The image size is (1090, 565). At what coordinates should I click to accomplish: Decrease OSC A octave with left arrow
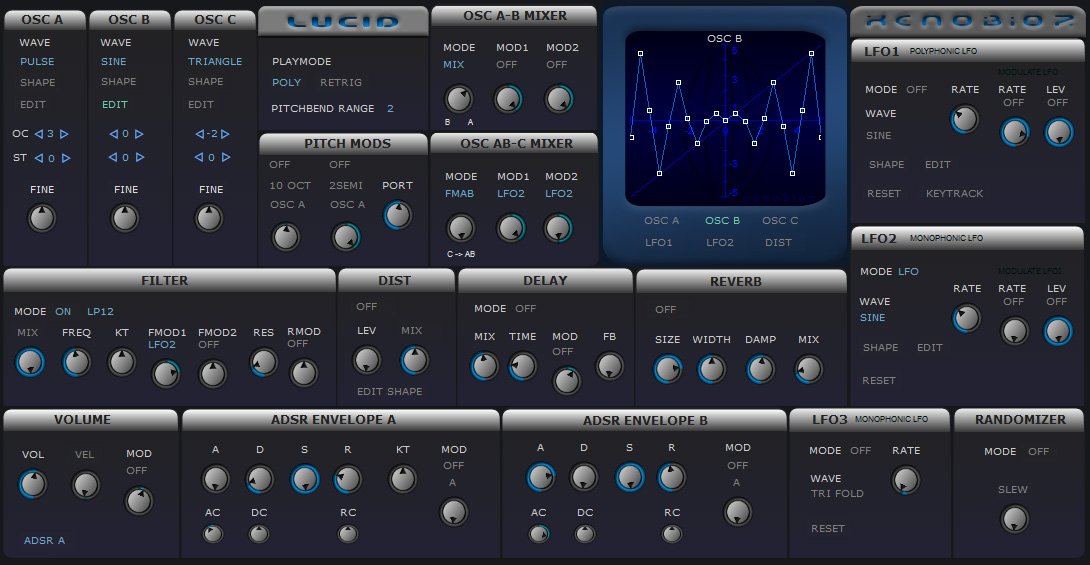[x=38, y=133]
